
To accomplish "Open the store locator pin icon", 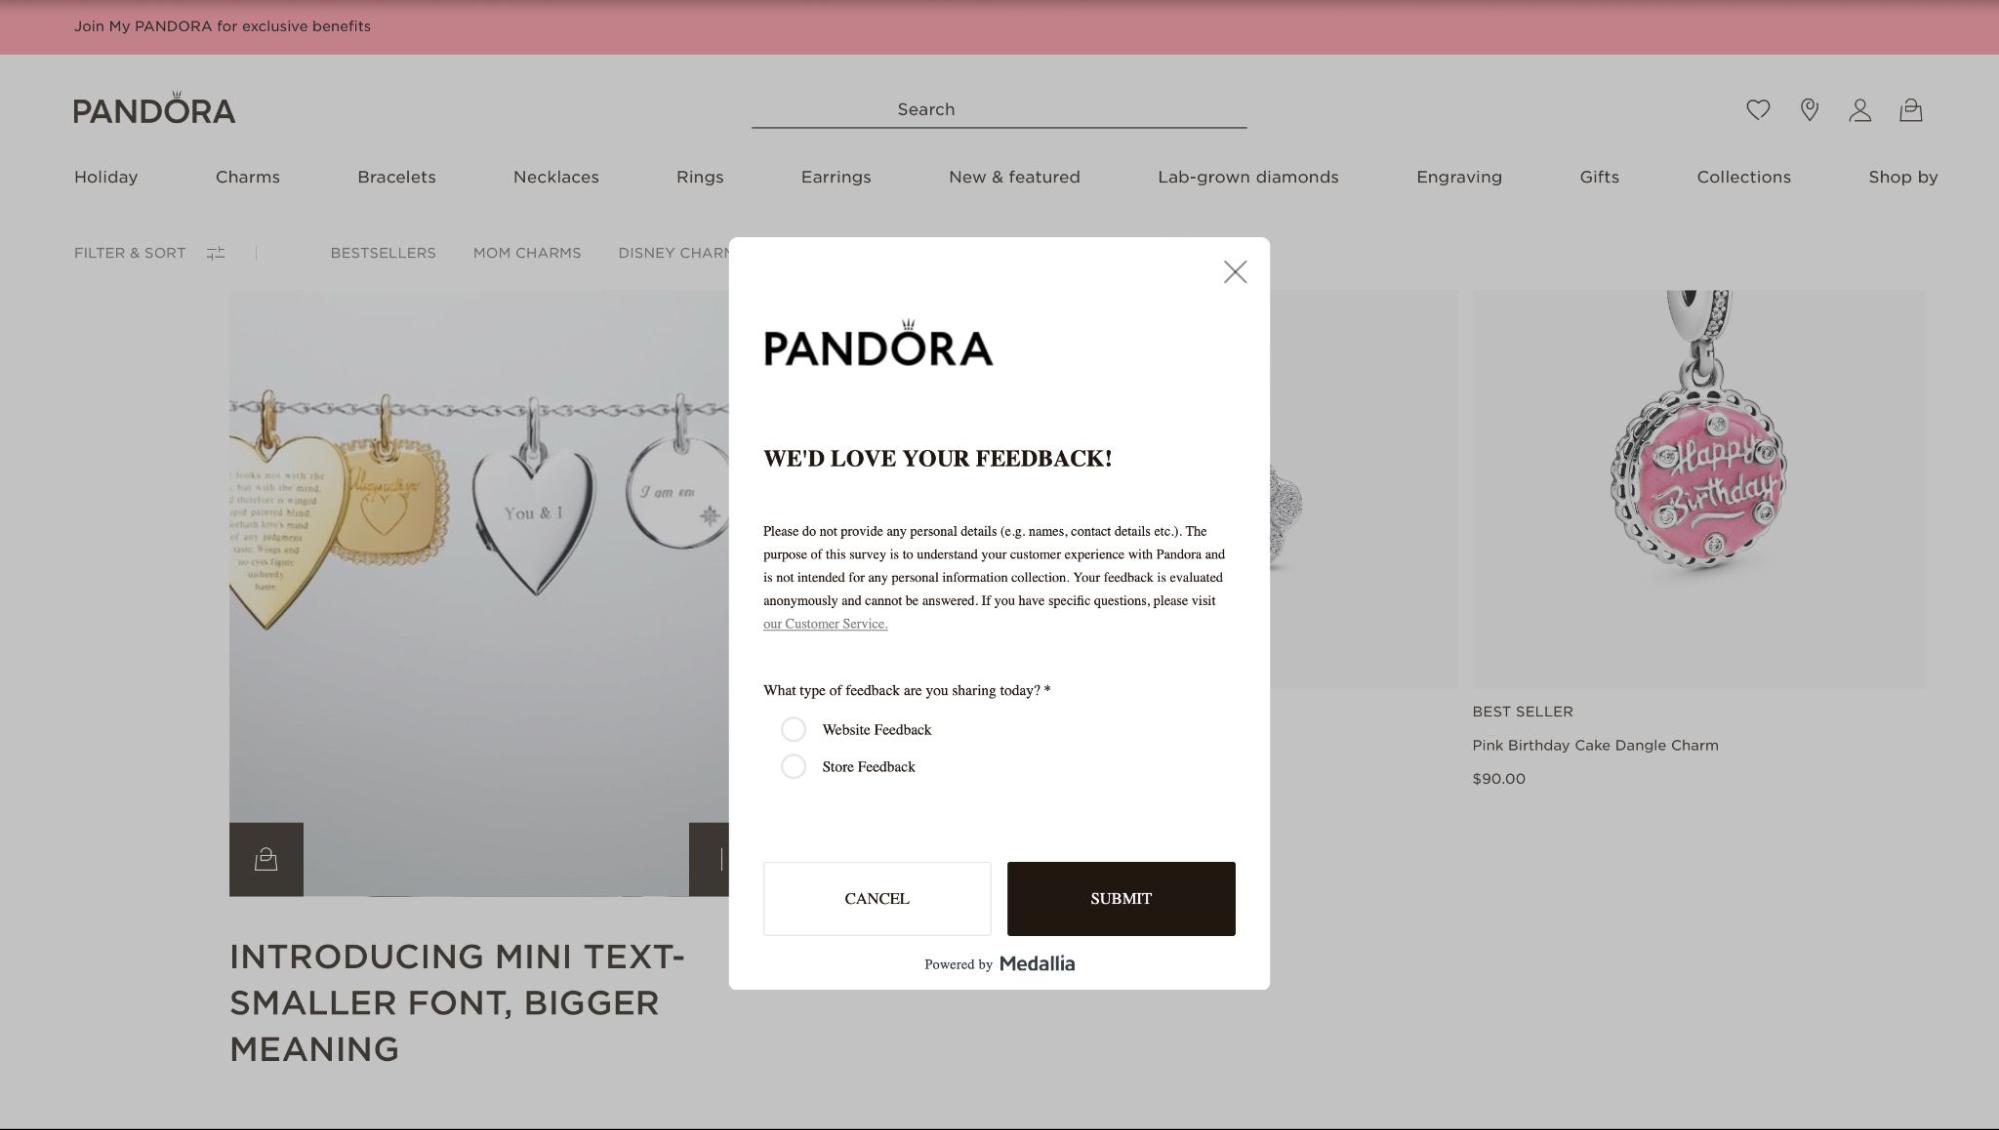I will click(1809, 110).
